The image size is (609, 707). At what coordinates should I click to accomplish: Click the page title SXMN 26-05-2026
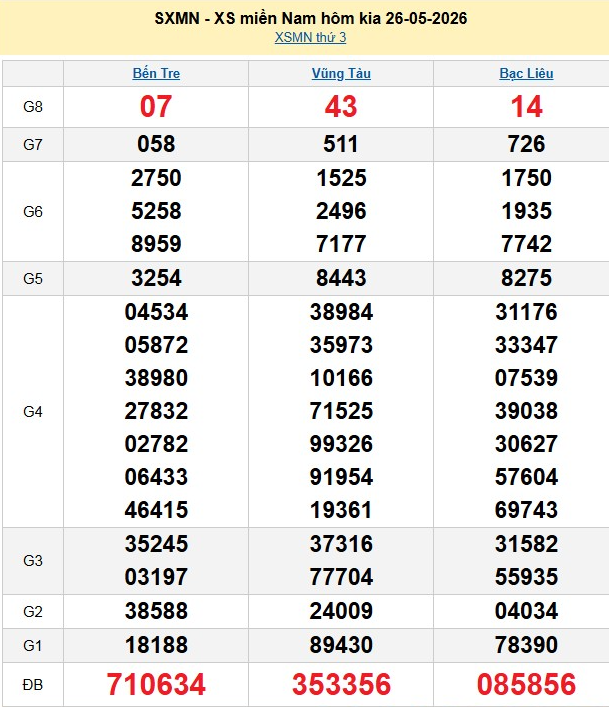coord(311,18)
